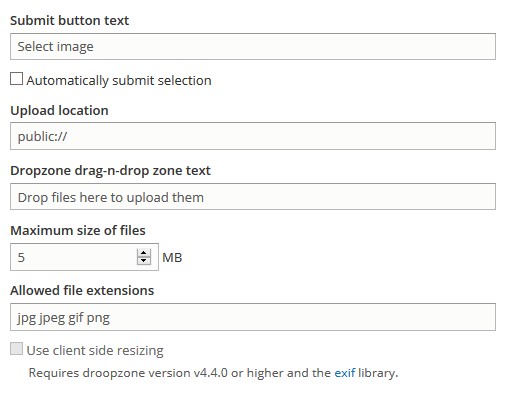
Task: Open the exif library link
Action: point(345,373)
